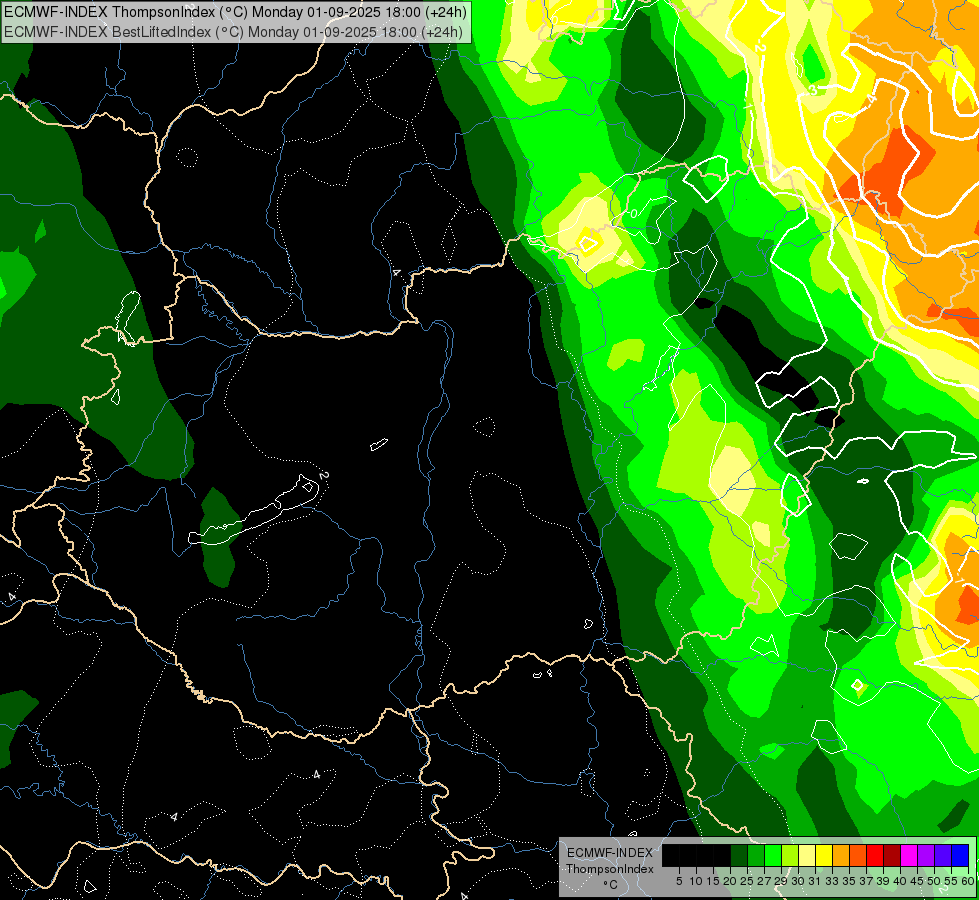979x900 pixels.
Task: Click the legend tick label '27'
Action: (765, 881)
